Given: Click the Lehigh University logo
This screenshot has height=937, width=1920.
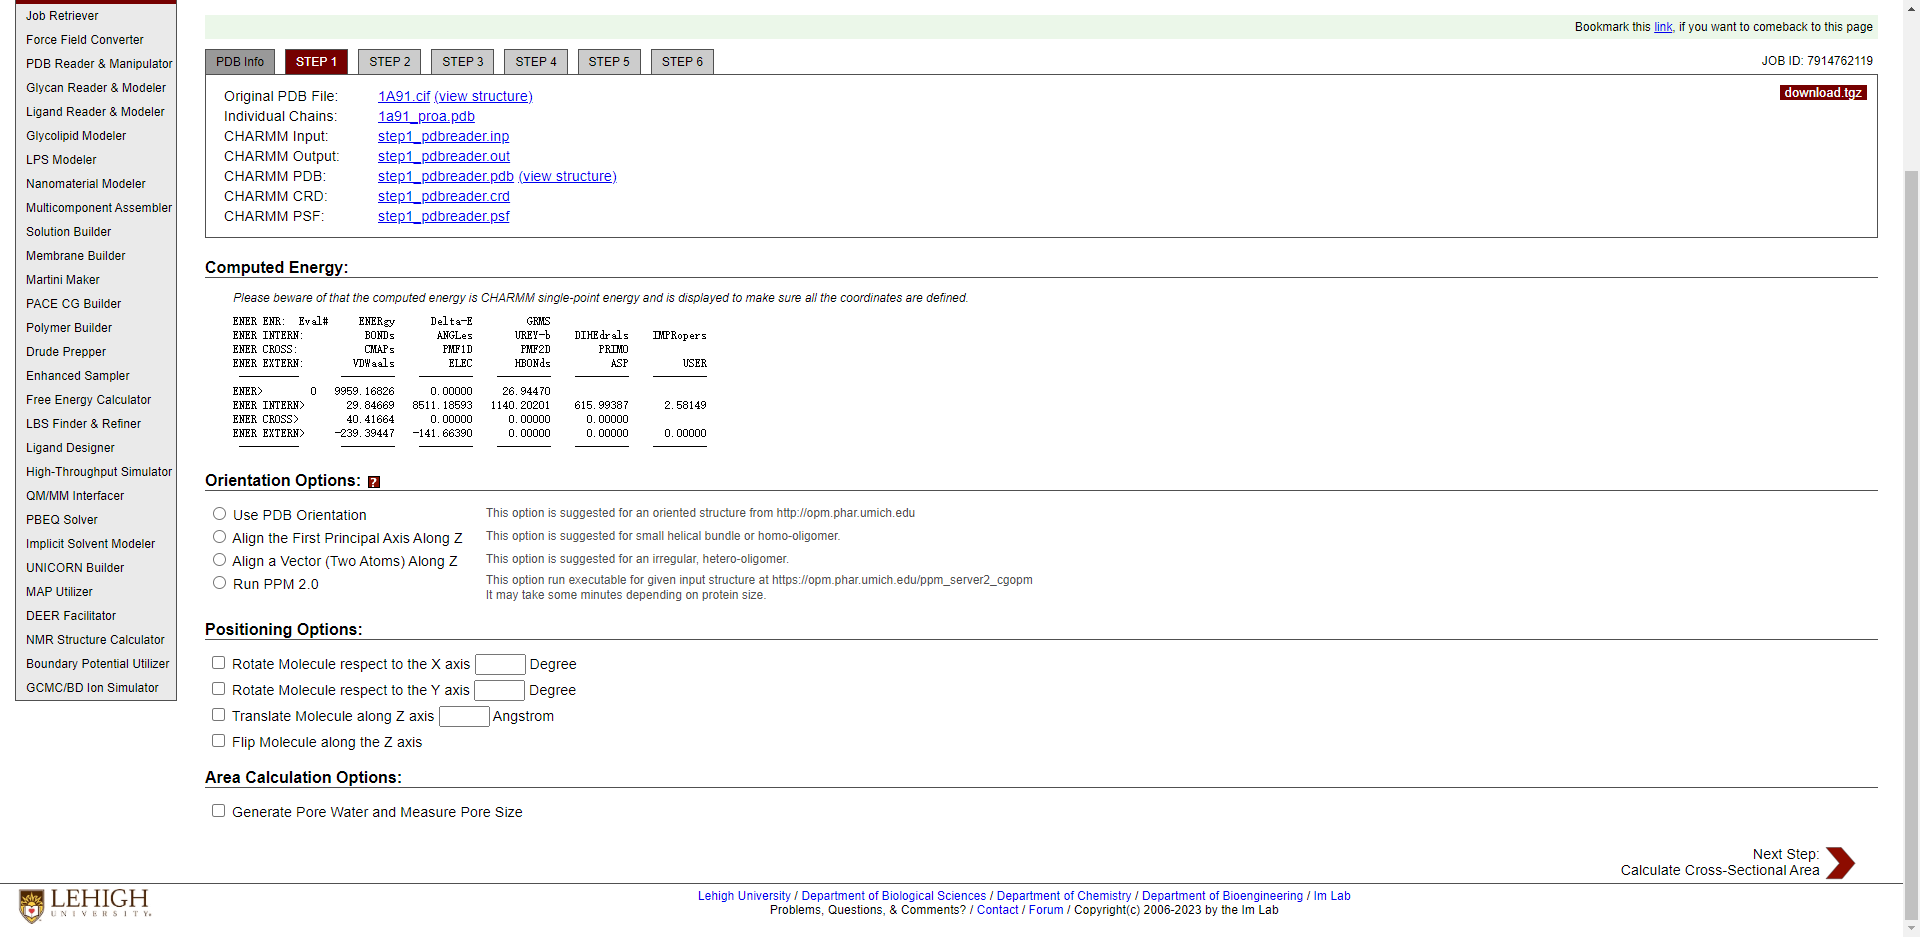Looking at the screenshot, I should pos(85,903).
